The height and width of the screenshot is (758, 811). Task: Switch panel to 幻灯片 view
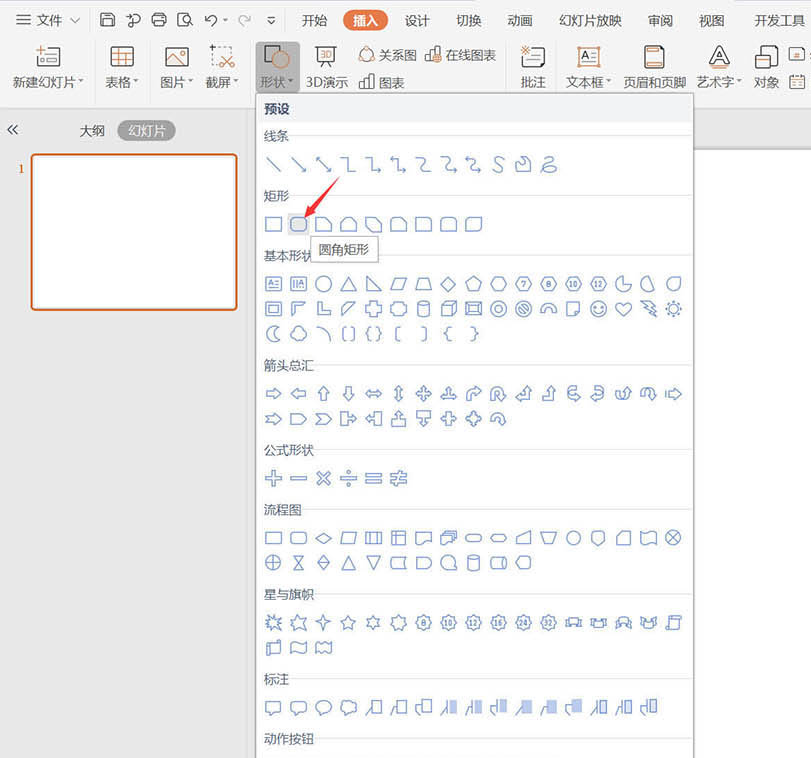(x=146, y=131)
